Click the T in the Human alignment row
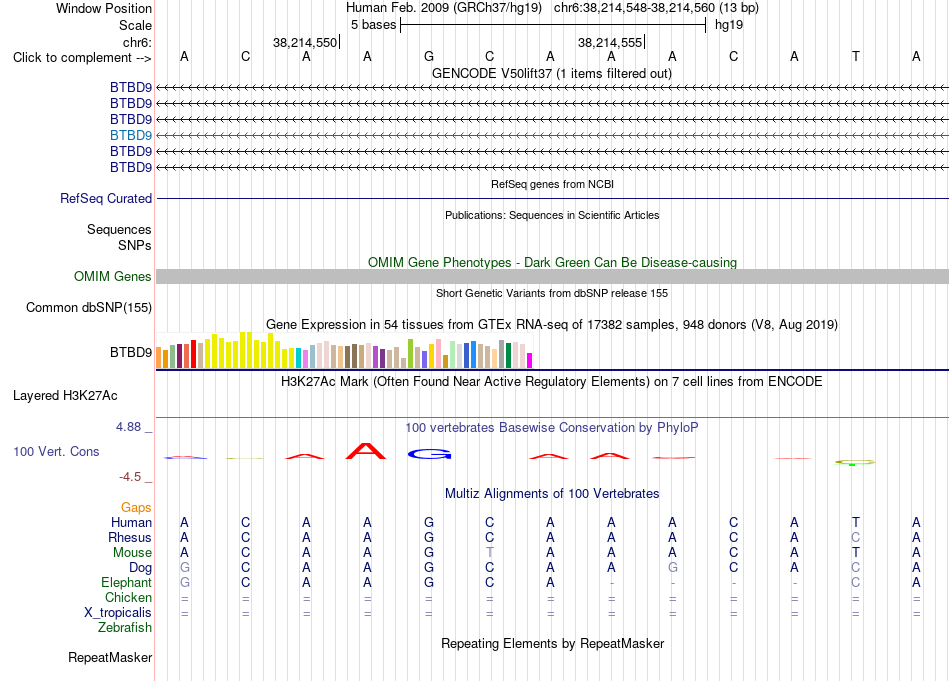Image resolution: width=950 pixels, height=681 pixels. coord(855,522)
